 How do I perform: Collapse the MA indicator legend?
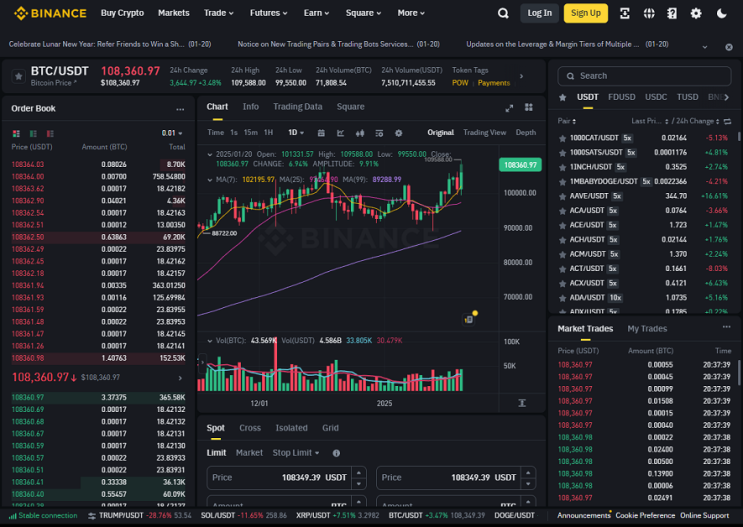coord(210,180)
